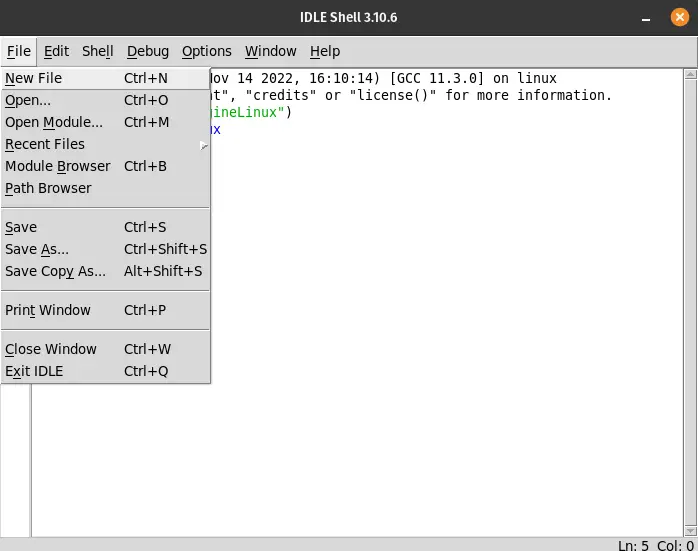The width and height of the screenshot is (698, 551).
Task: Close the IDLE Shell with the orange button
Action: click(x=680, y=17)
